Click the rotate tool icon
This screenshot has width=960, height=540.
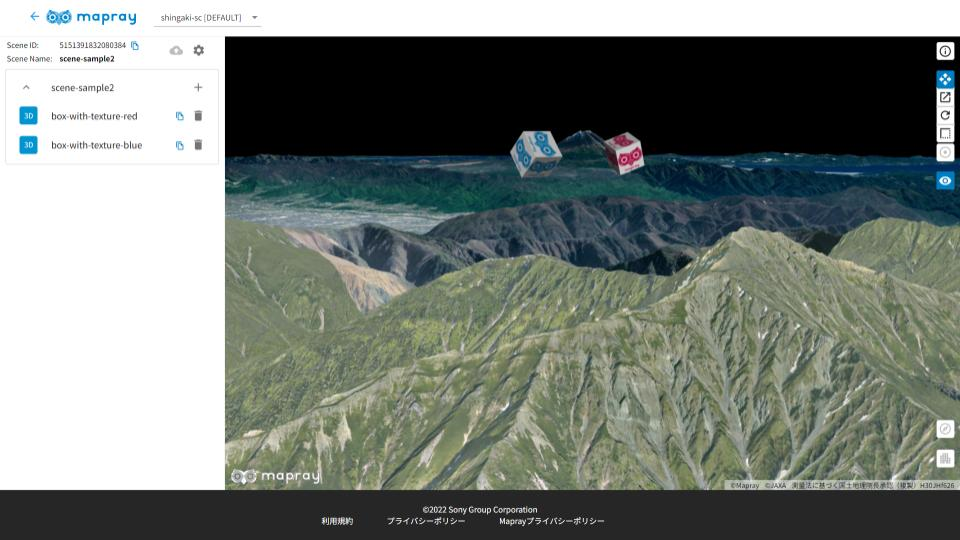945,116
